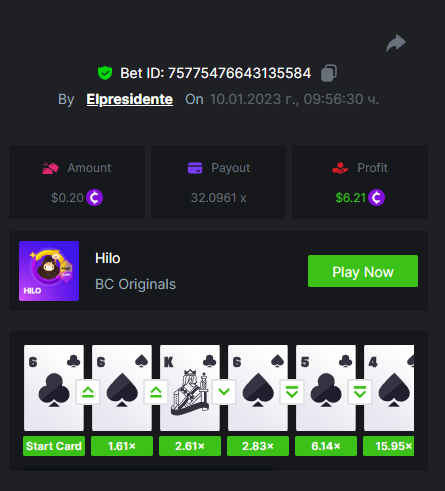Click the Hilo game title
Image resolution: width=445 pixels, height=491 pixels.
(x=108, y=258)
